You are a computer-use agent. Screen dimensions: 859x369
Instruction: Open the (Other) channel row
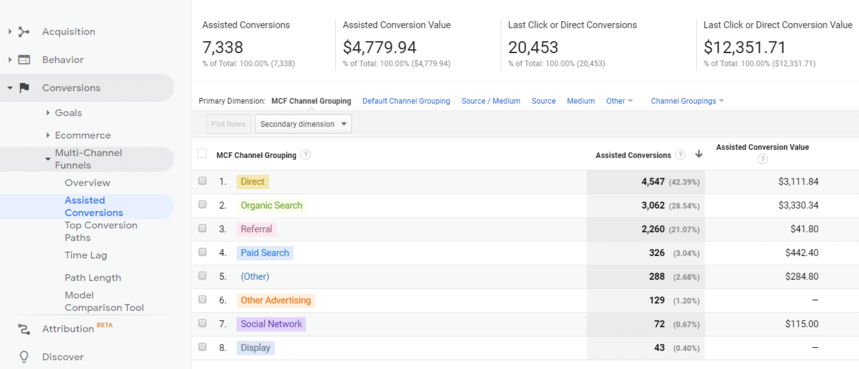255,276
